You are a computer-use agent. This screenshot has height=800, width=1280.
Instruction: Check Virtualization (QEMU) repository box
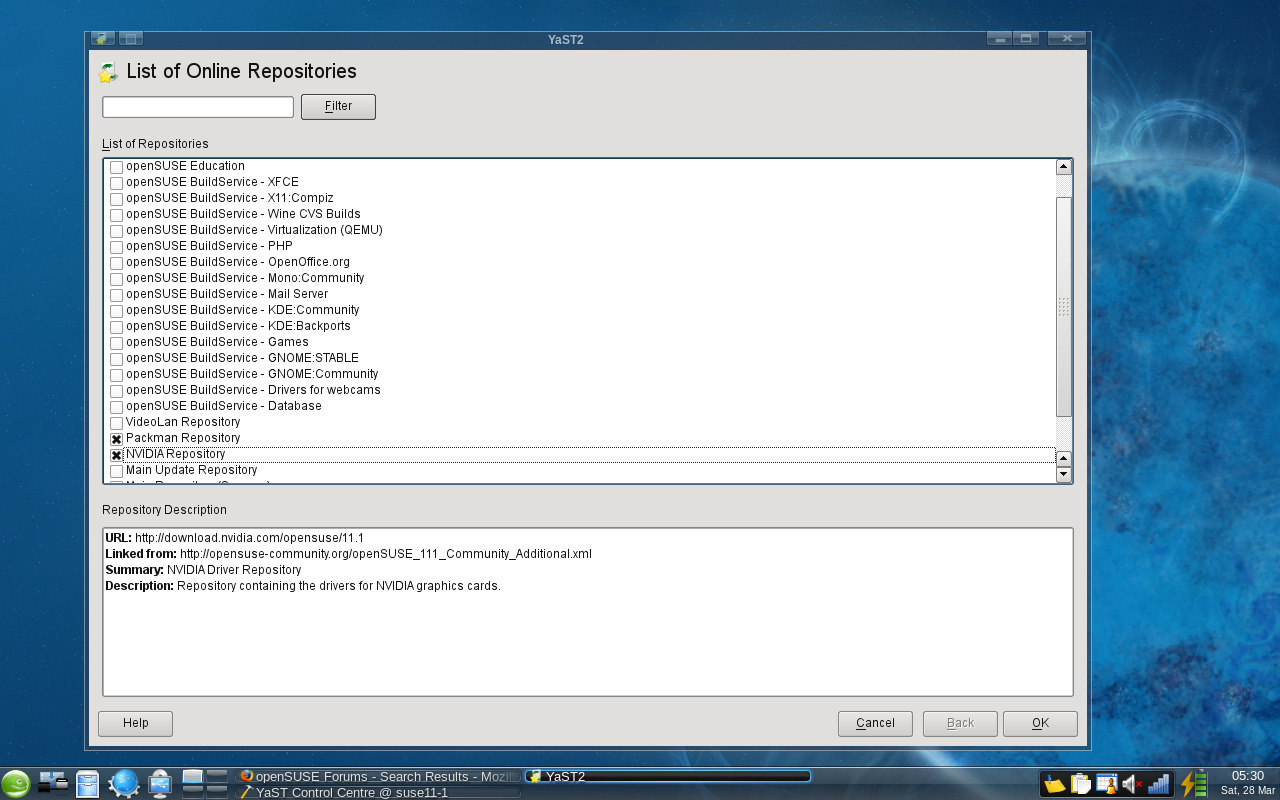point(117,231)
